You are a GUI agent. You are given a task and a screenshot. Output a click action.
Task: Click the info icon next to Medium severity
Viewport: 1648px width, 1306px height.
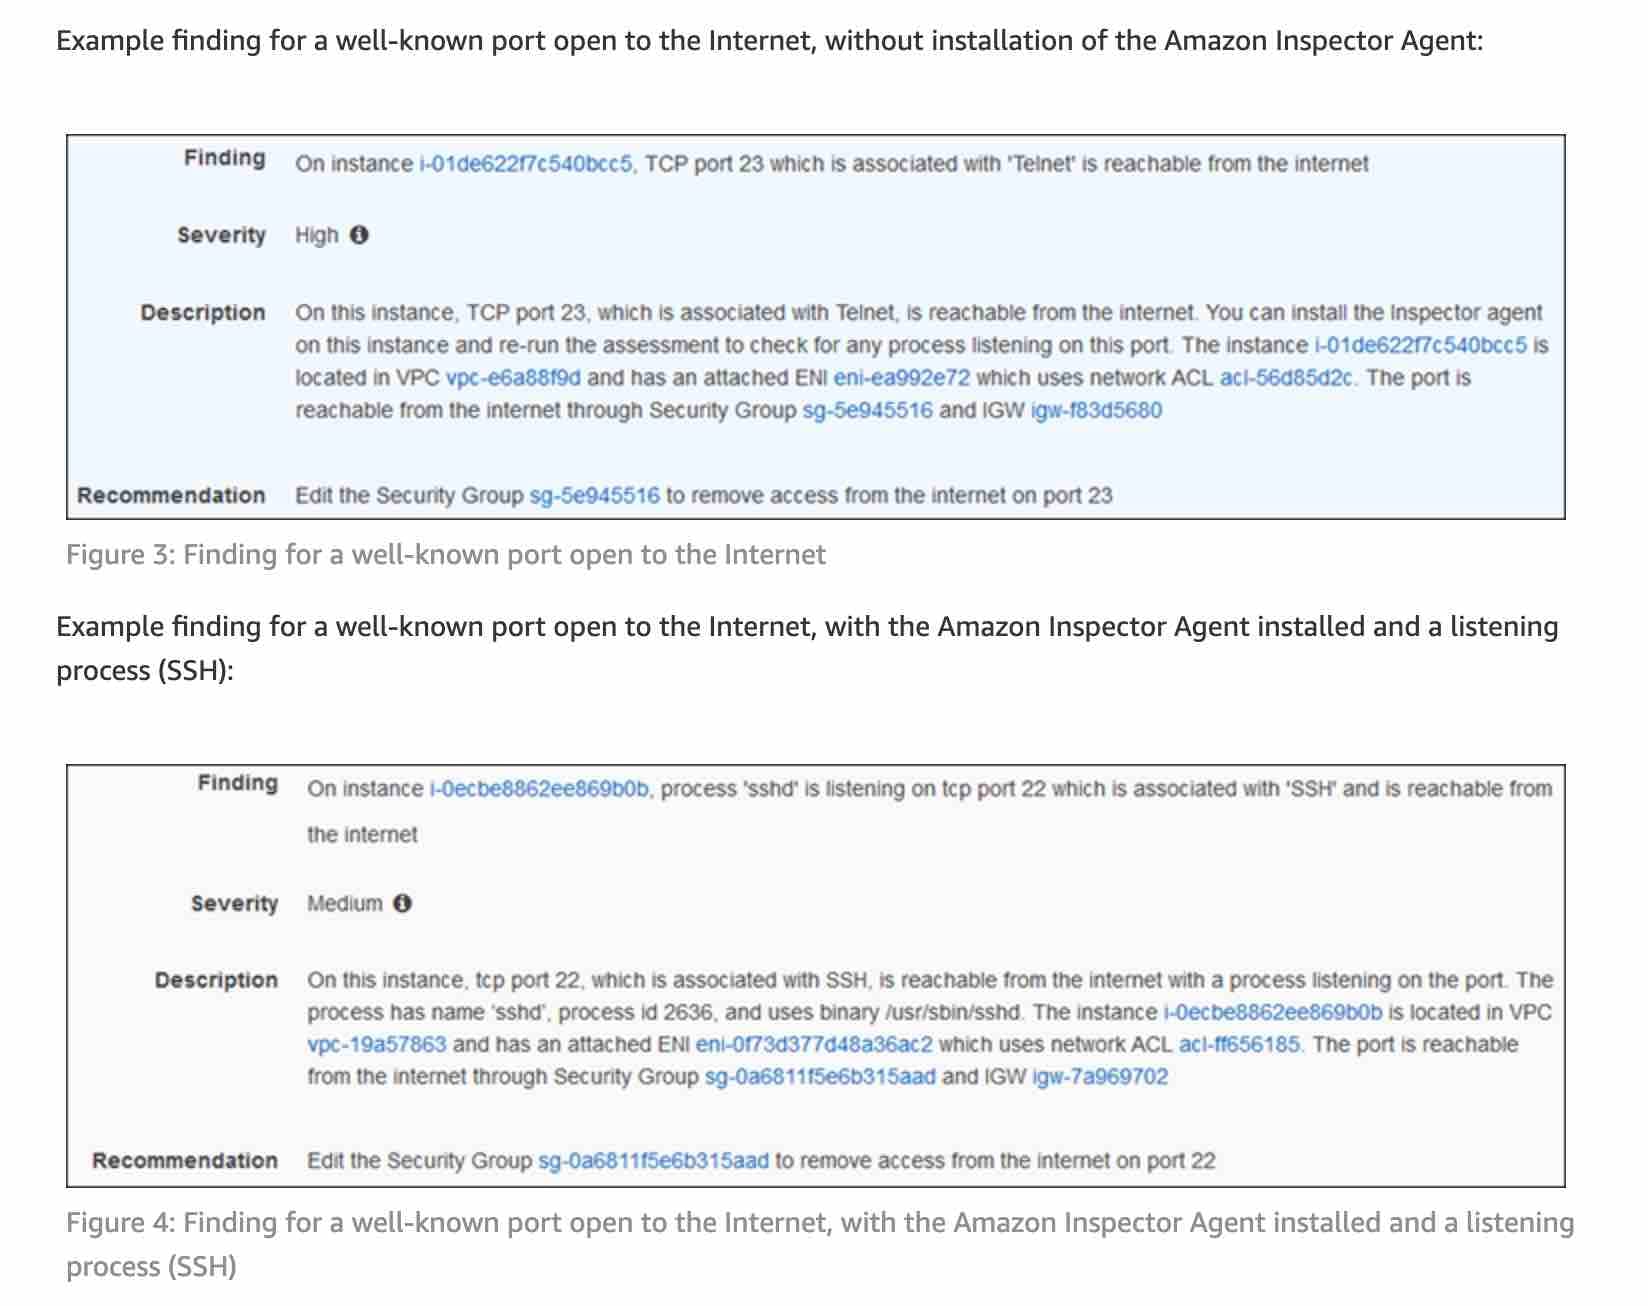coord(402,903)
